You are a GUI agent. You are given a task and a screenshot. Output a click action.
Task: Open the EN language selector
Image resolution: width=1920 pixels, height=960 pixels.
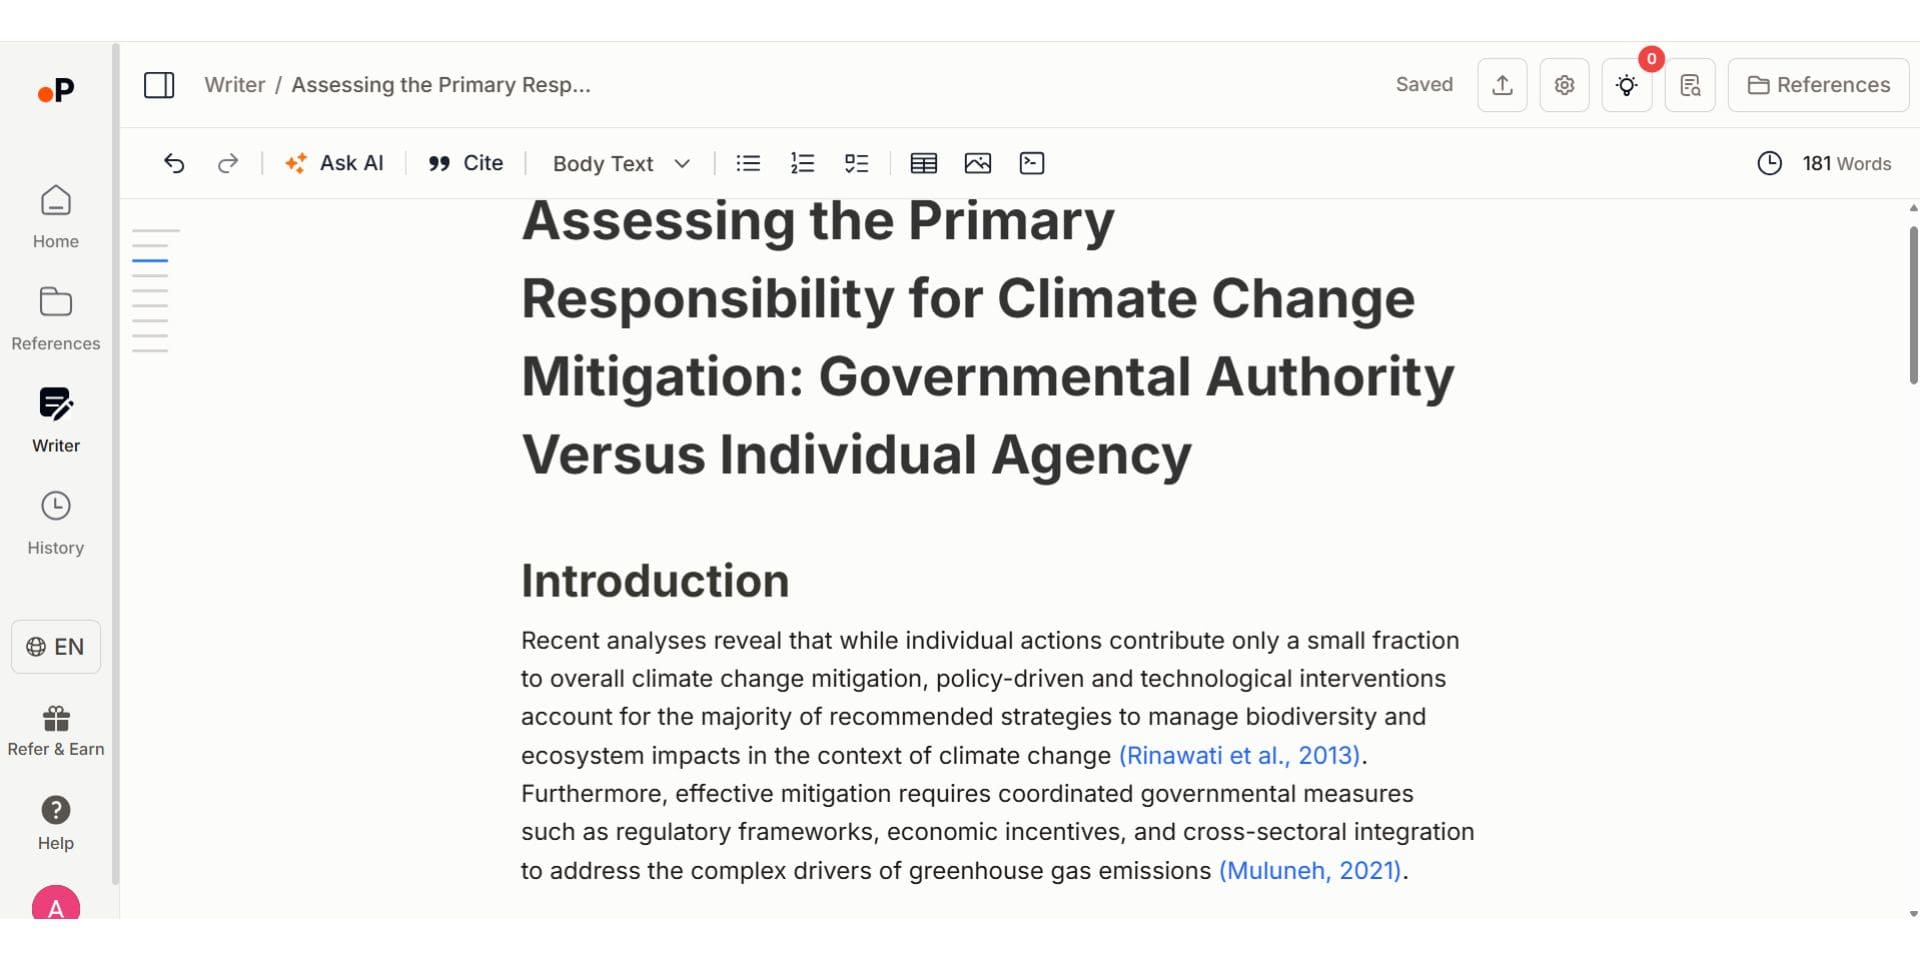coord(56,647)
